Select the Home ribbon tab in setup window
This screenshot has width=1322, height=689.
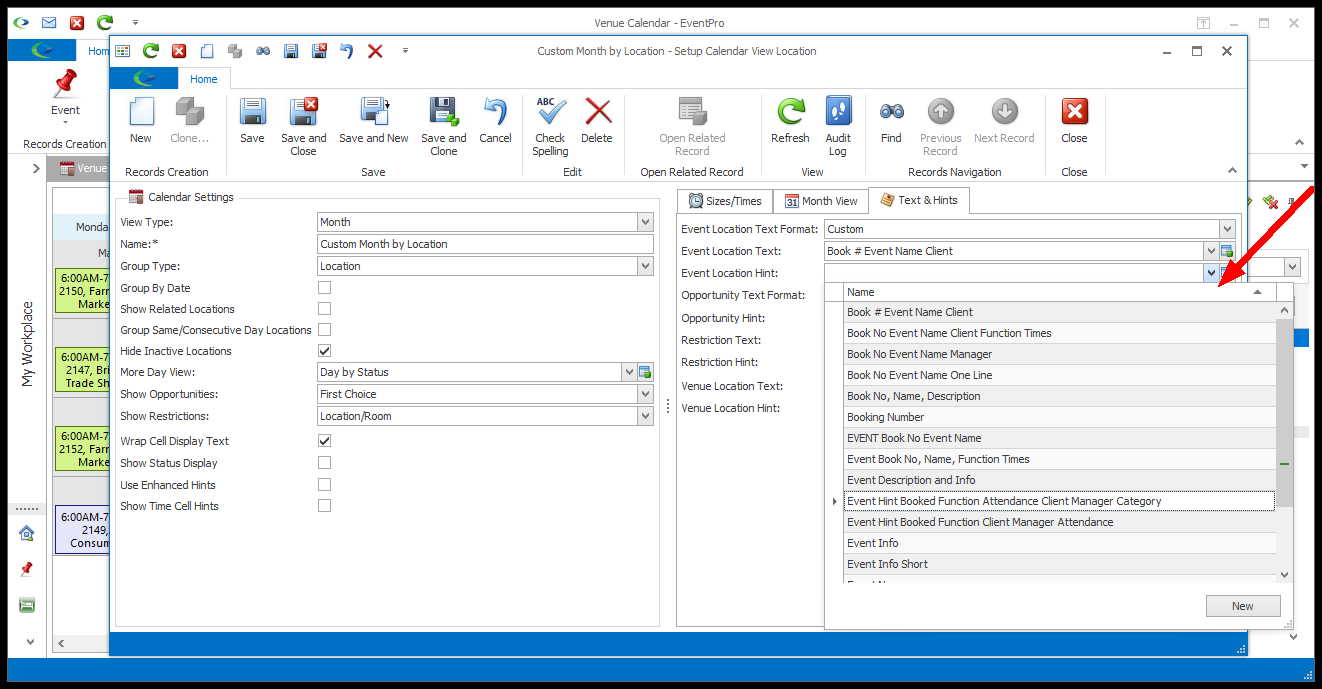coord(204,79)
